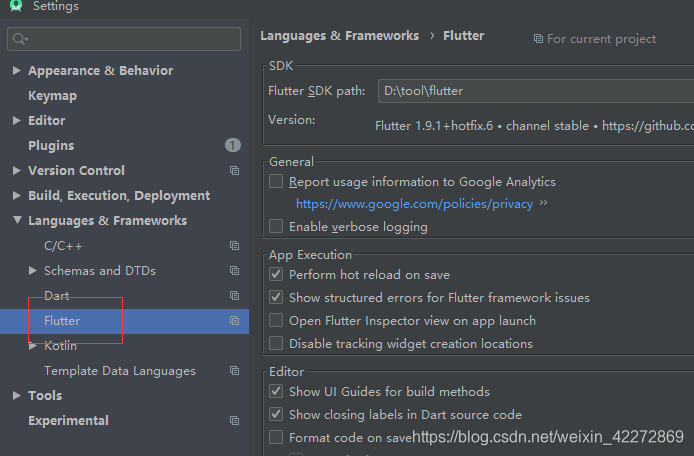Click project-level icon beside Flutter
The width and height of the screenshot is (694, 456).
235,321
